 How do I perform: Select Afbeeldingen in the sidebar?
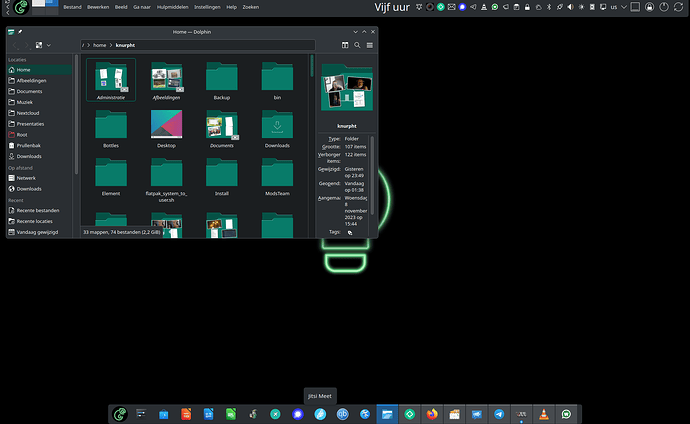(x=39, y=80)
